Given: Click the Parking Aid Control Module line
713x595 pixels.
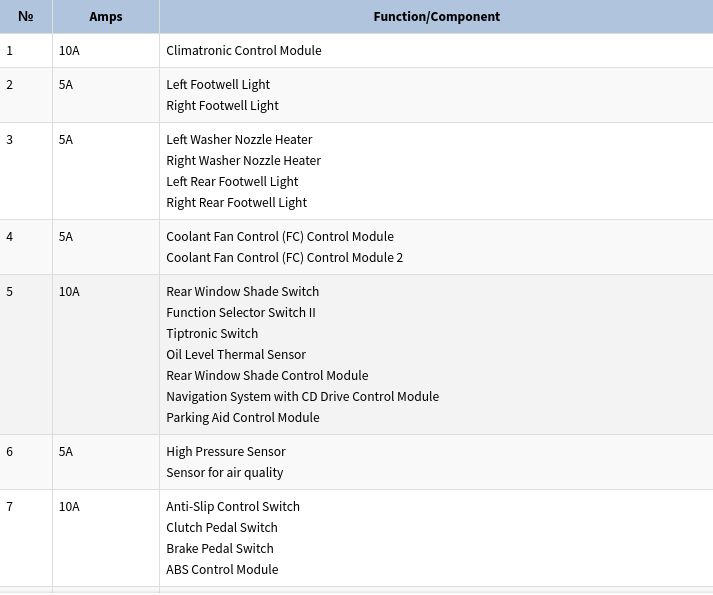Looking at the screenshot, I should [242, 418].
